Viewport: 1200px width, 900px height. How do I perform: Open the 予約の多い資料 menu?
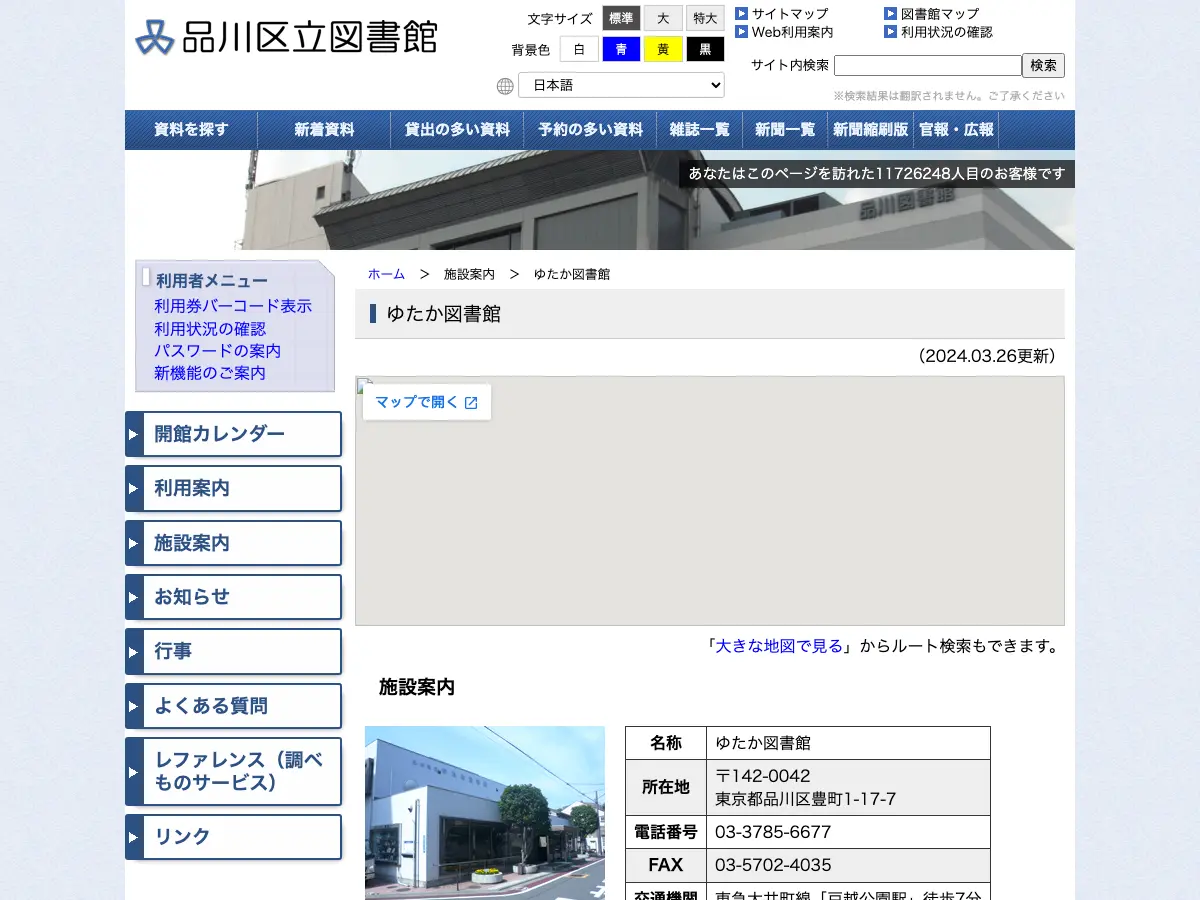pyautogui.click(x=590, y=130)
